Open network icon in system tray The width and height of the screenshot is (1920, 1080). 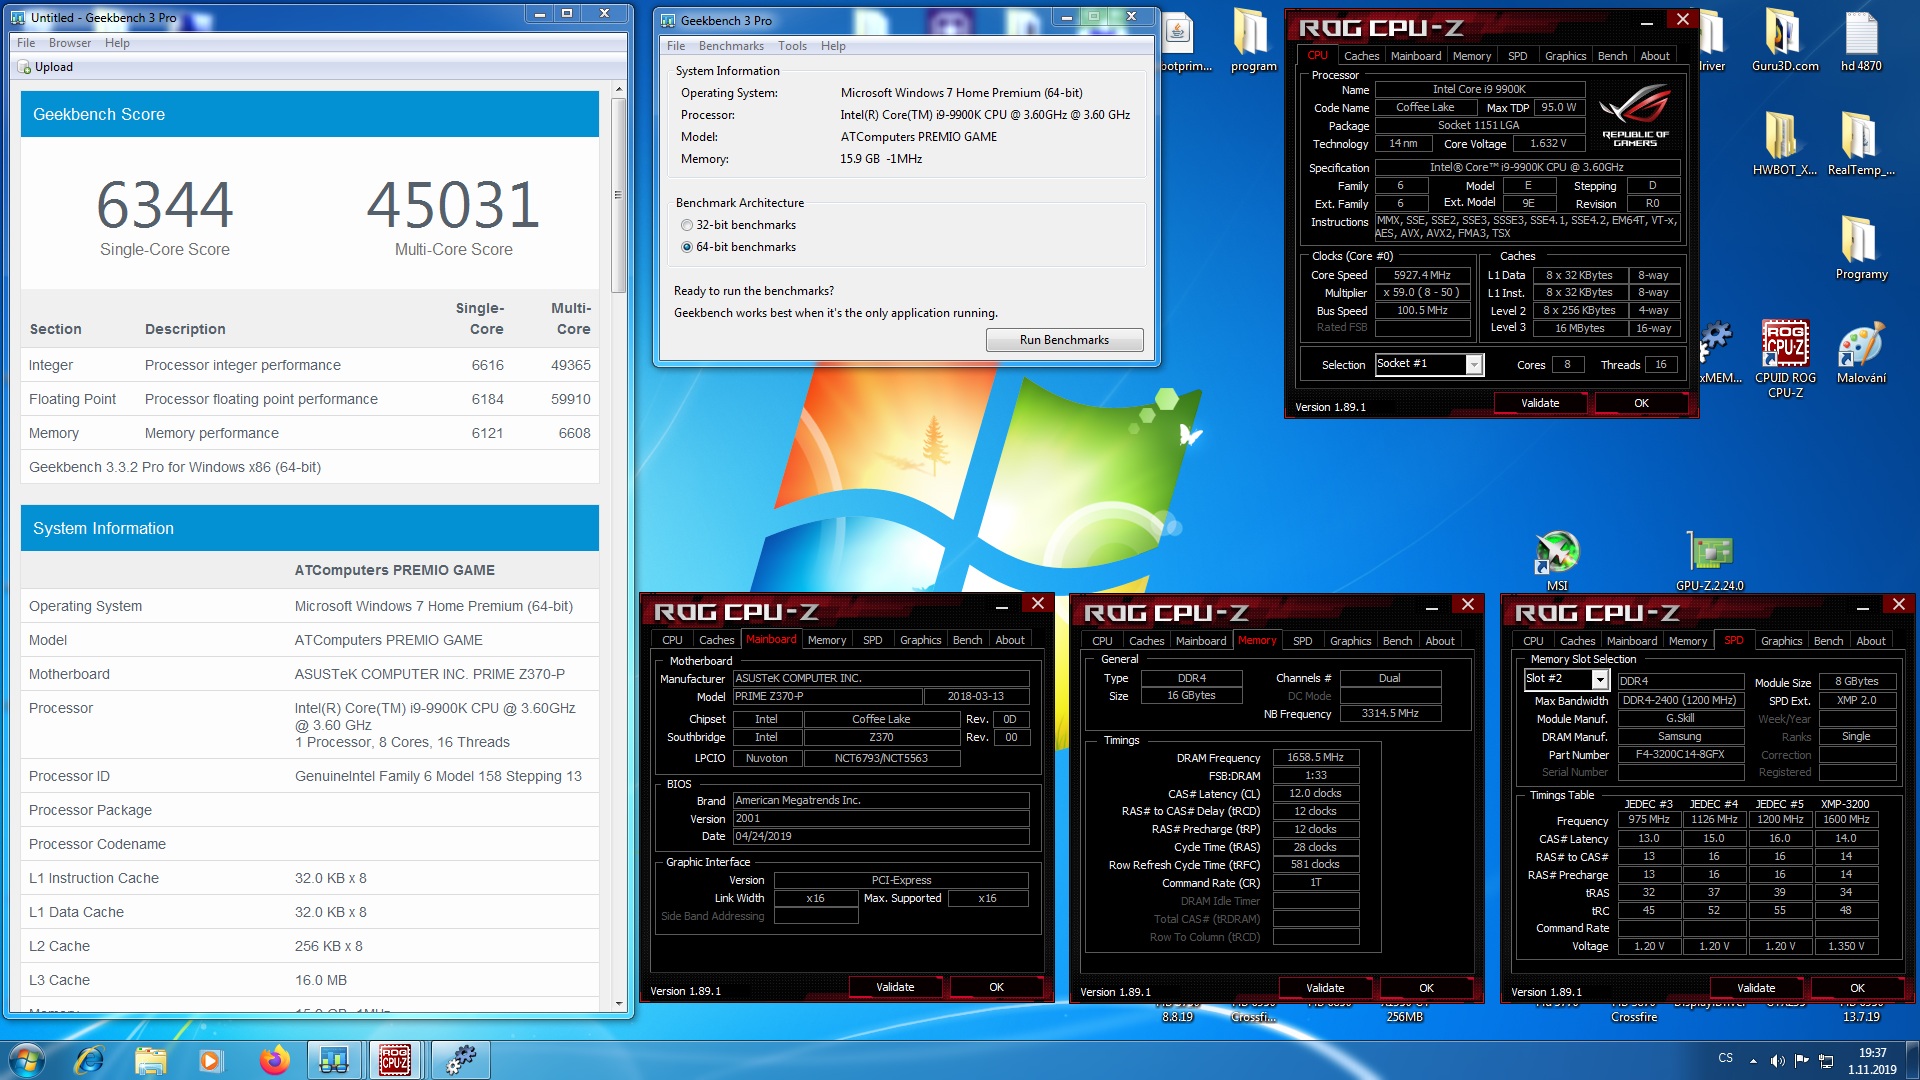(x=1826, y=1061)
